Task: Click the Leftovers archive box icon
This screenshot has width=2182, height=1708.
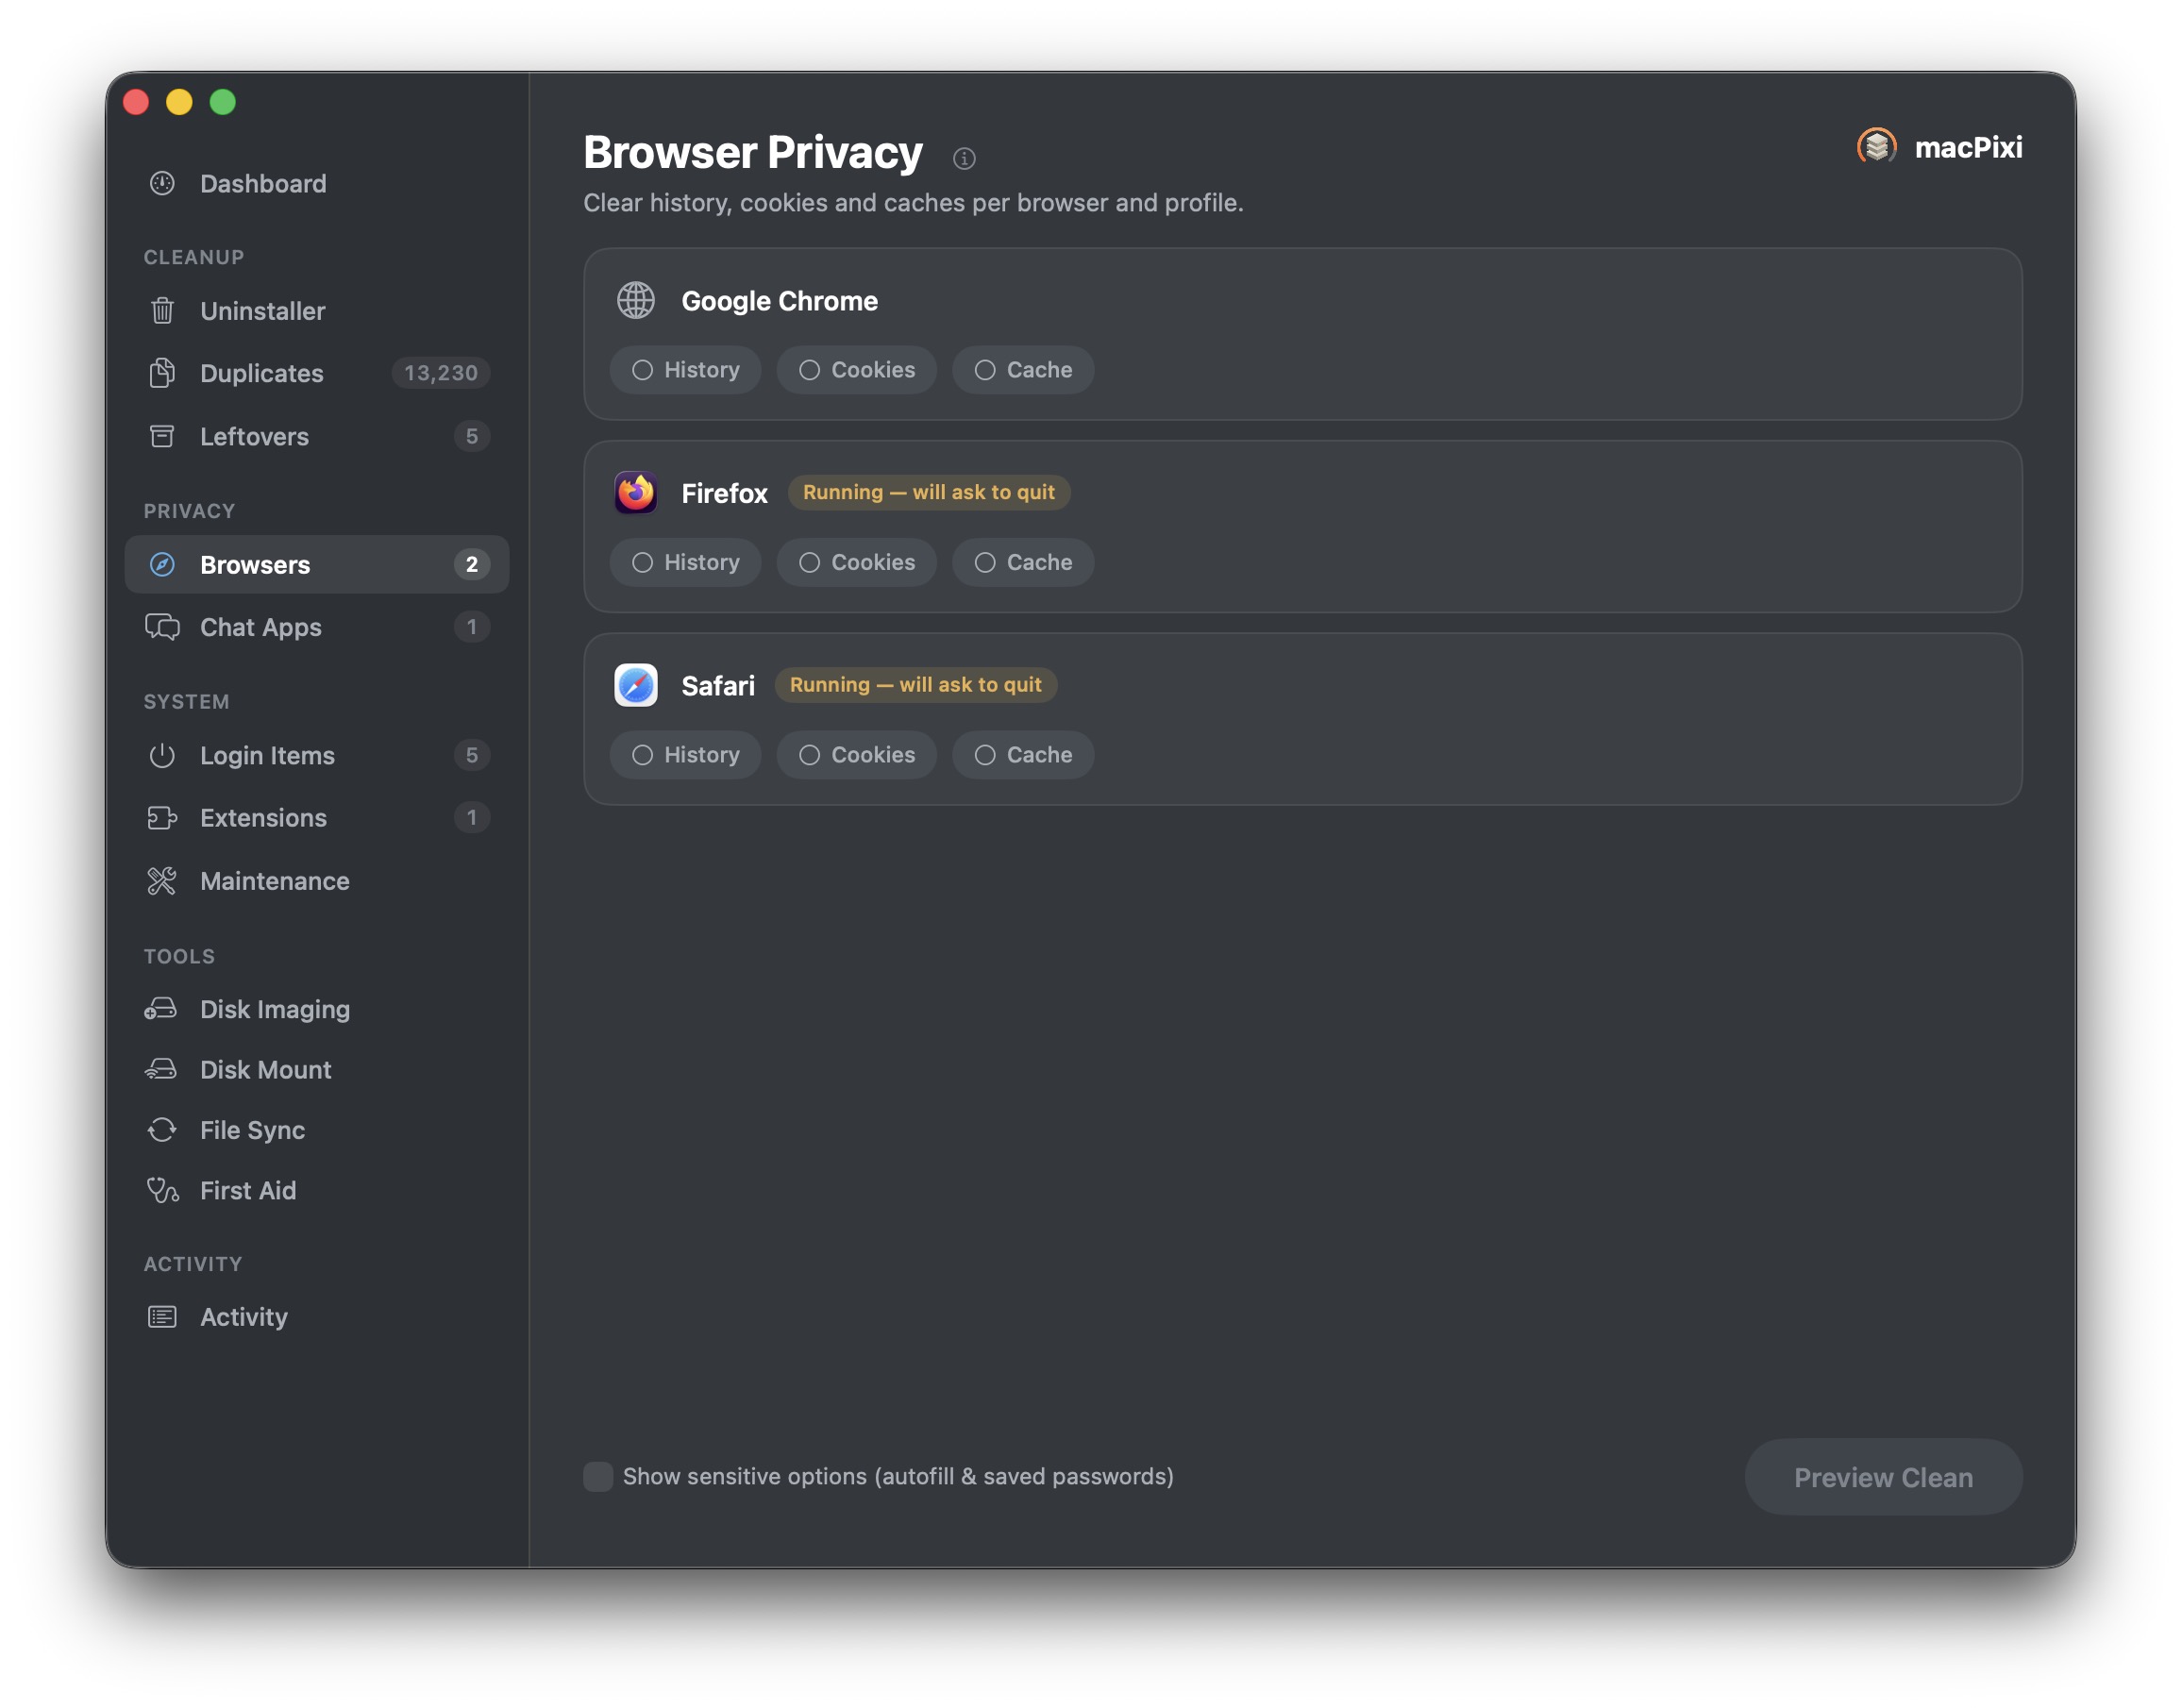Action: tap(162, 436)
